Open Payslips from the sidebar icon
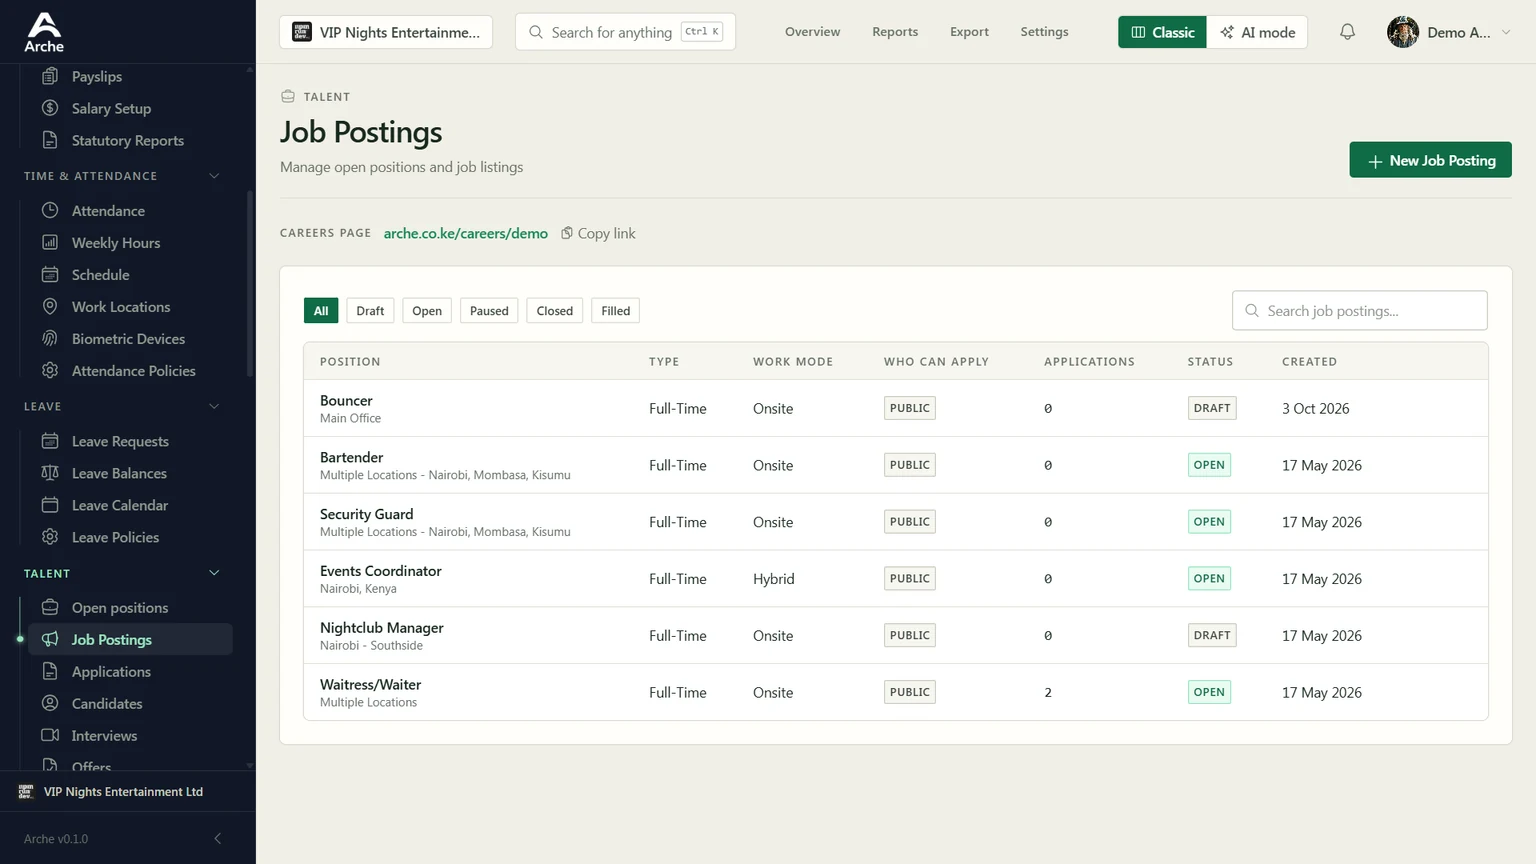The width and height of the screenshot is (1536, 864). (50, 76)
